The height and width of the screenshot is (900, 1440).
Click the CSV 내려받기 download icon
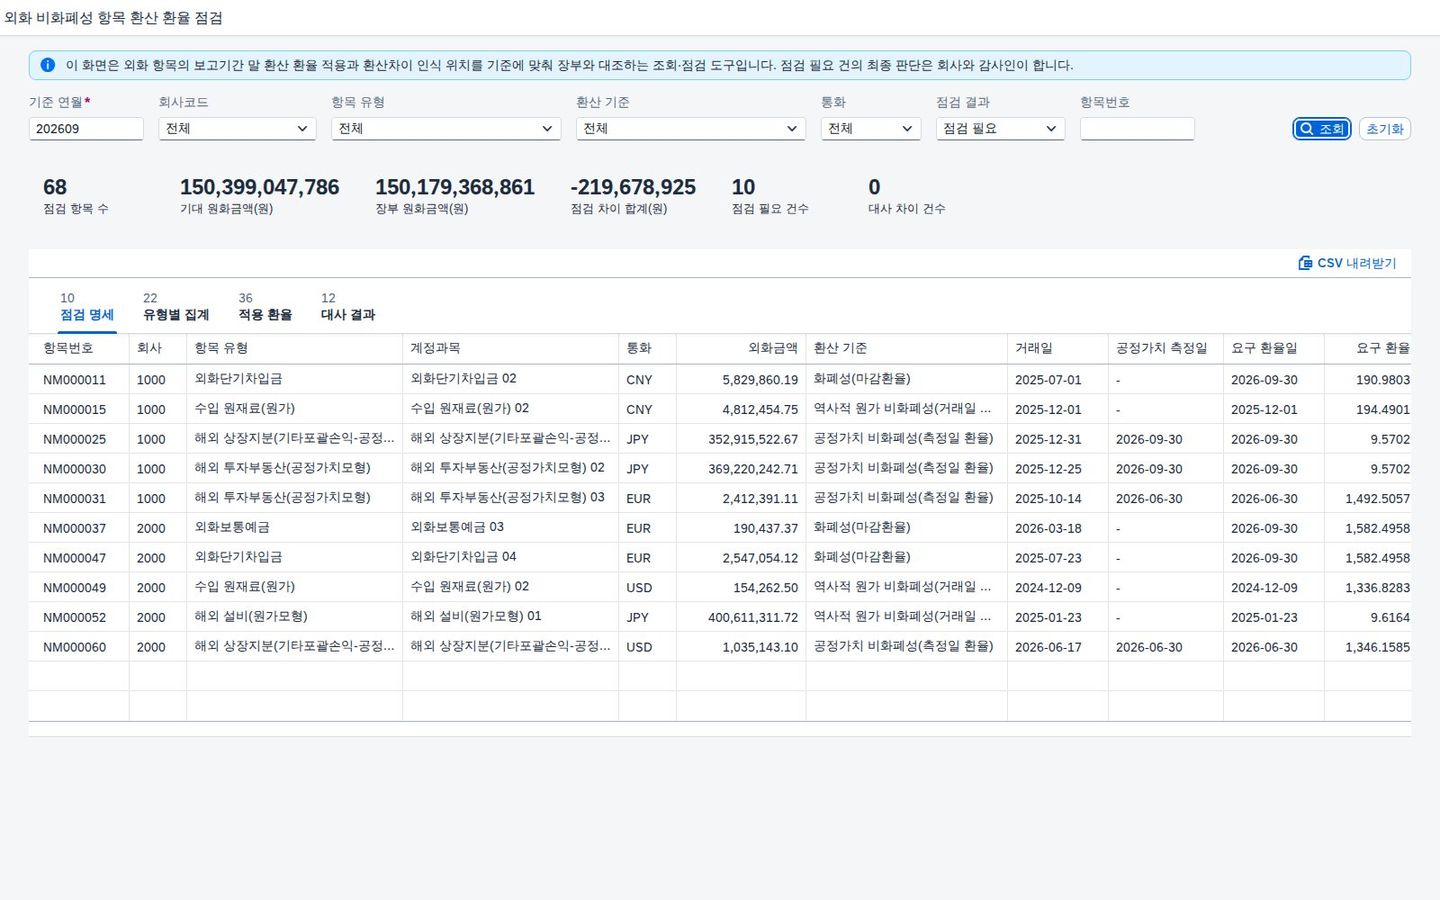(1305, 263)
